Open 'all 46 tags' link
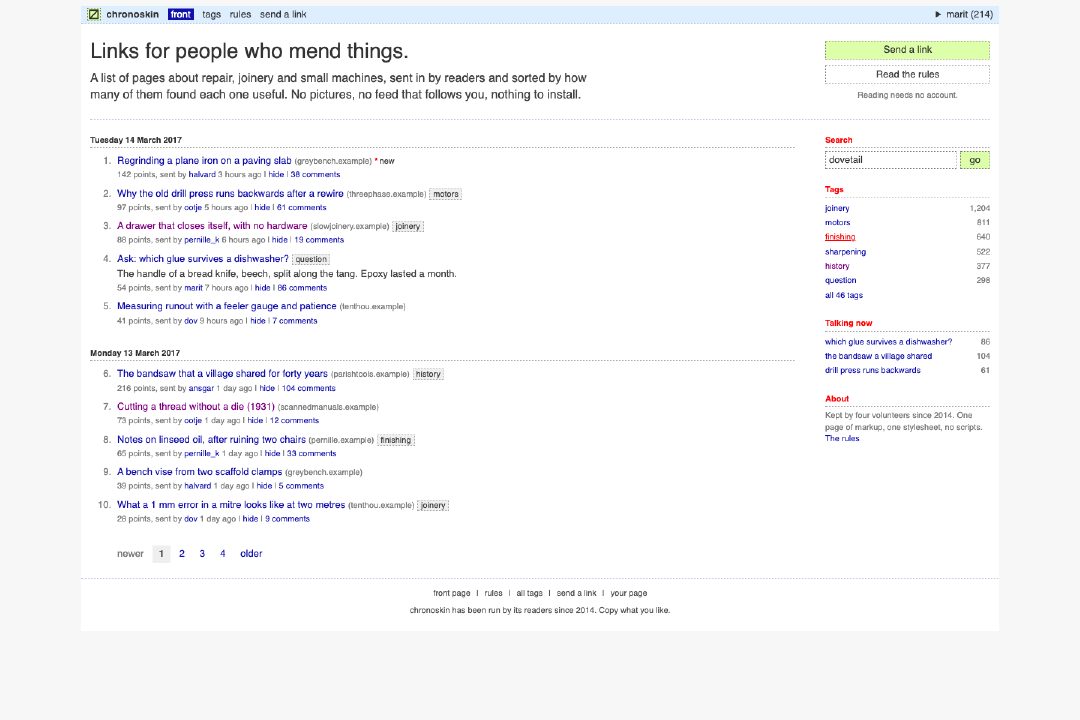The height and width of the screenshot is (720, 1080). [x=844, y=295]
